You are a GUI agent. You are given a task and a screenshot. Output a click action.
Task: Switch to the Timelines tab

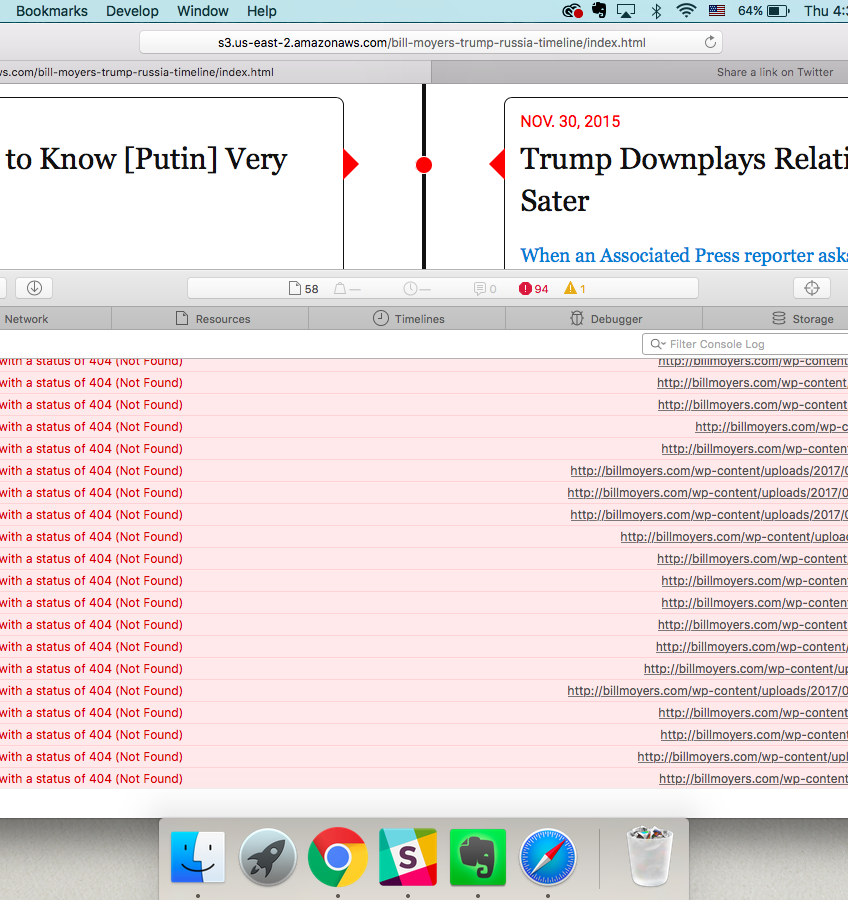click(x=409, y=319)
